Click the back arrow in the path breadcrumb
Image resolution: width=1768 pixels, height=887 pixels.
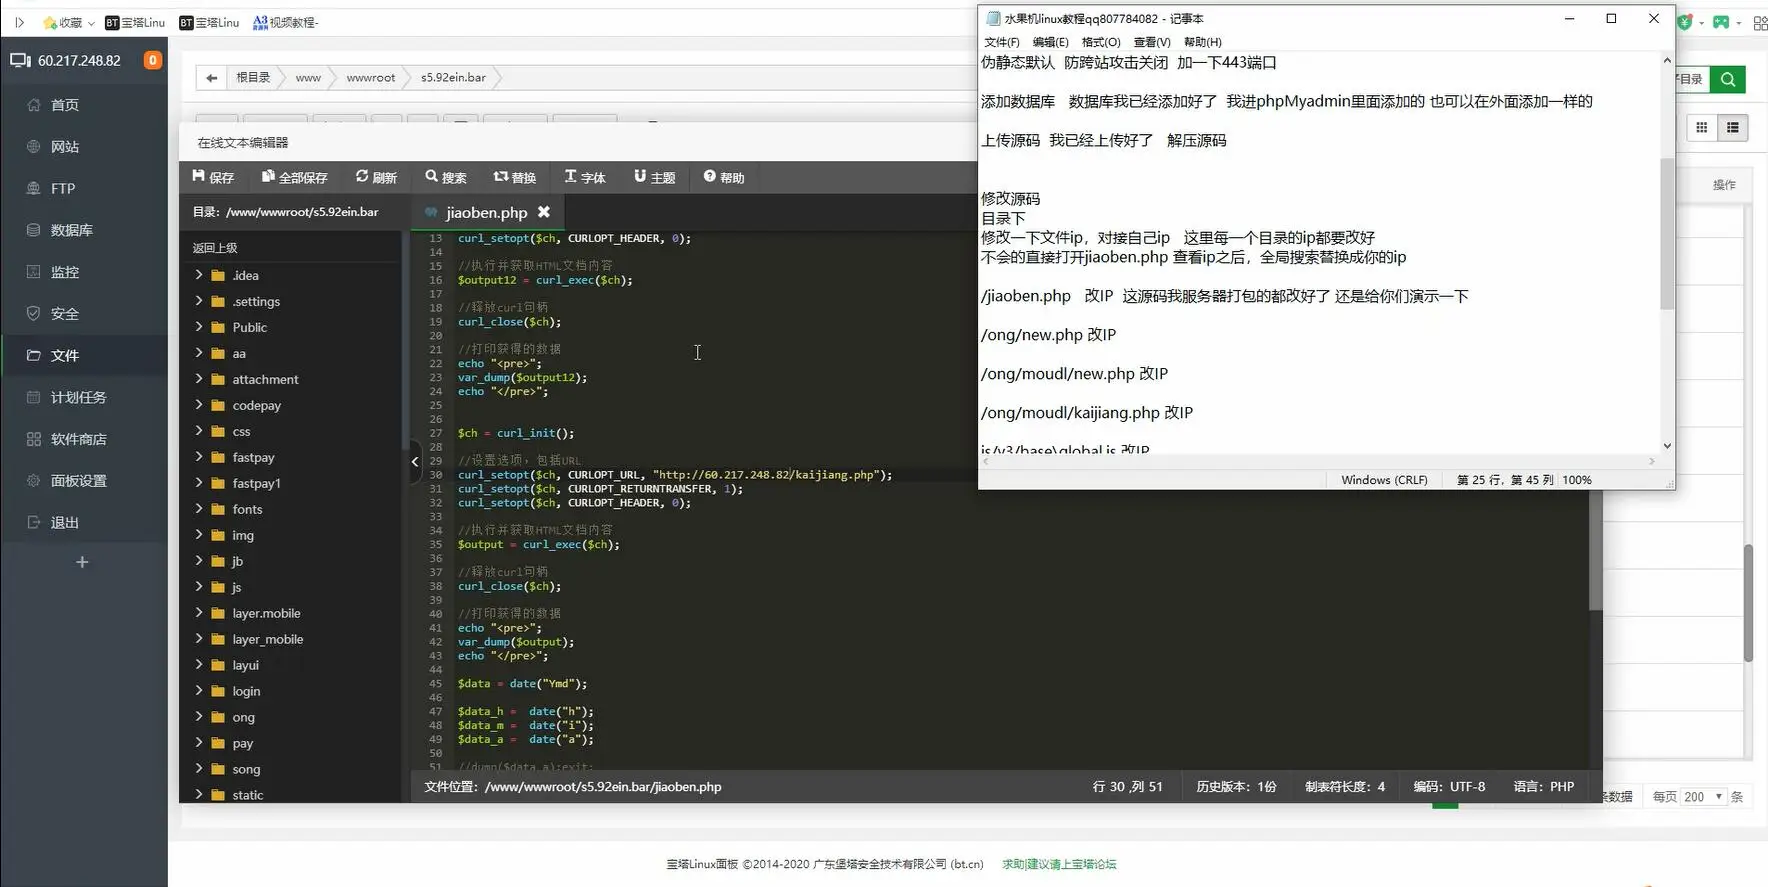pos(211,77)
